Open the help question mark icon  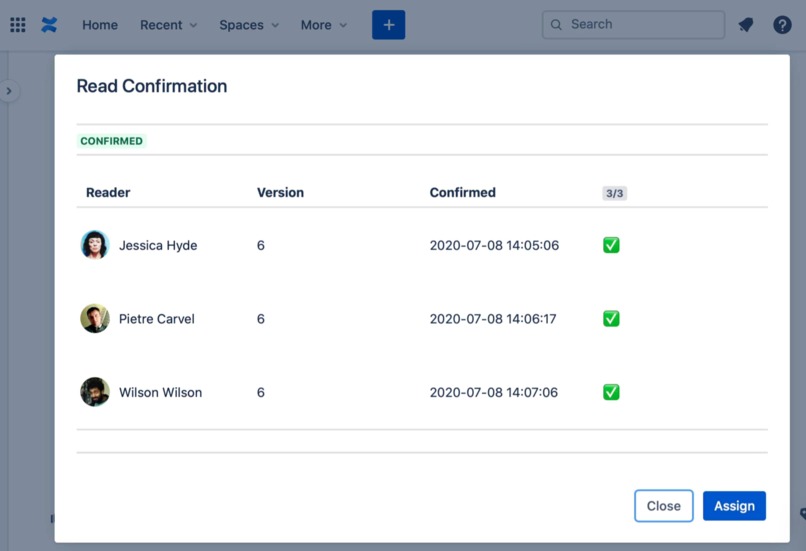(782, 25)
